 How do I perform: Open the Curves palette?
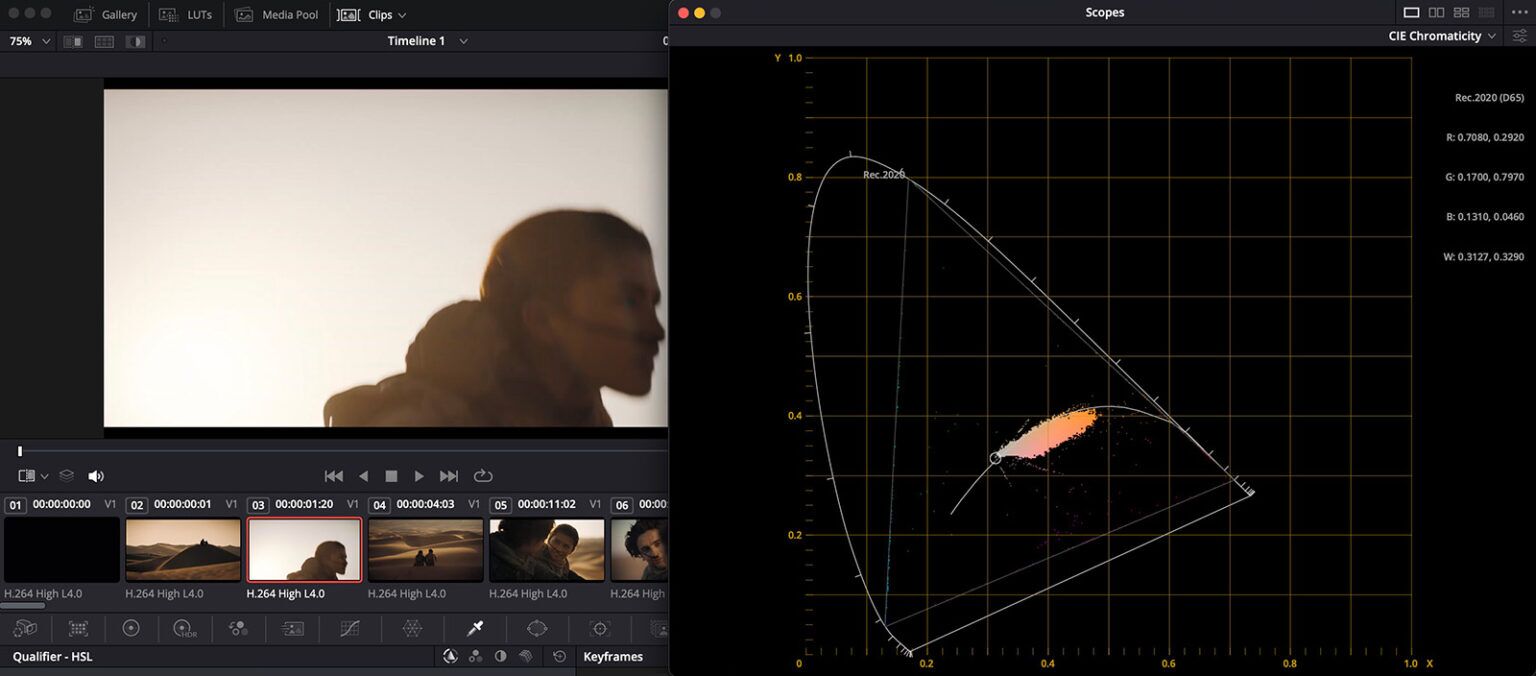coord(349,628)
